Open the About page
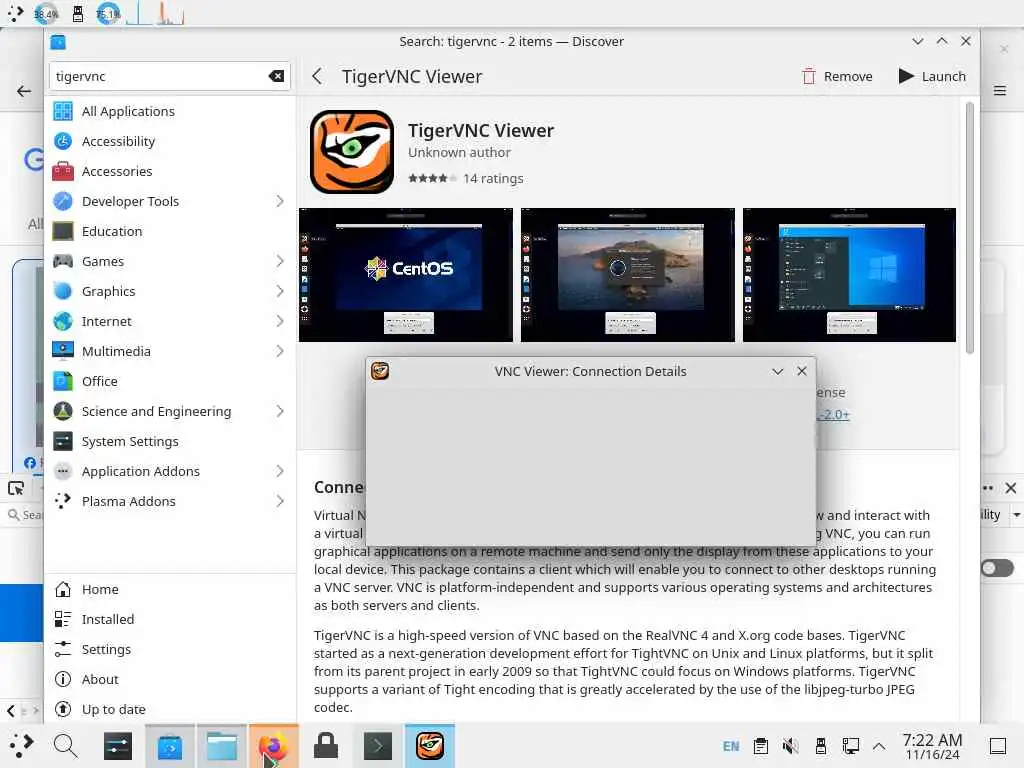The height and width of the screenshot is (768, 1024). 170,680
